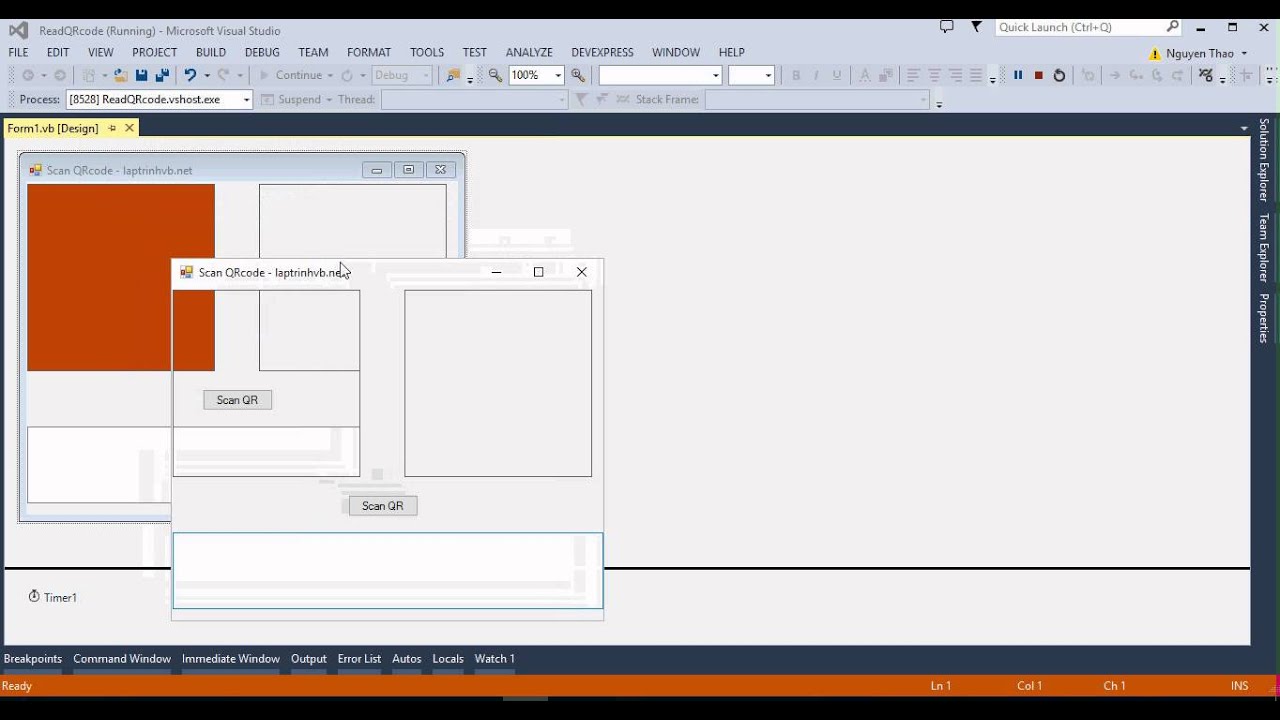Open the Properties side tab
The width and height of the screenshot is (1280, 720).
tap(1264, 318)
